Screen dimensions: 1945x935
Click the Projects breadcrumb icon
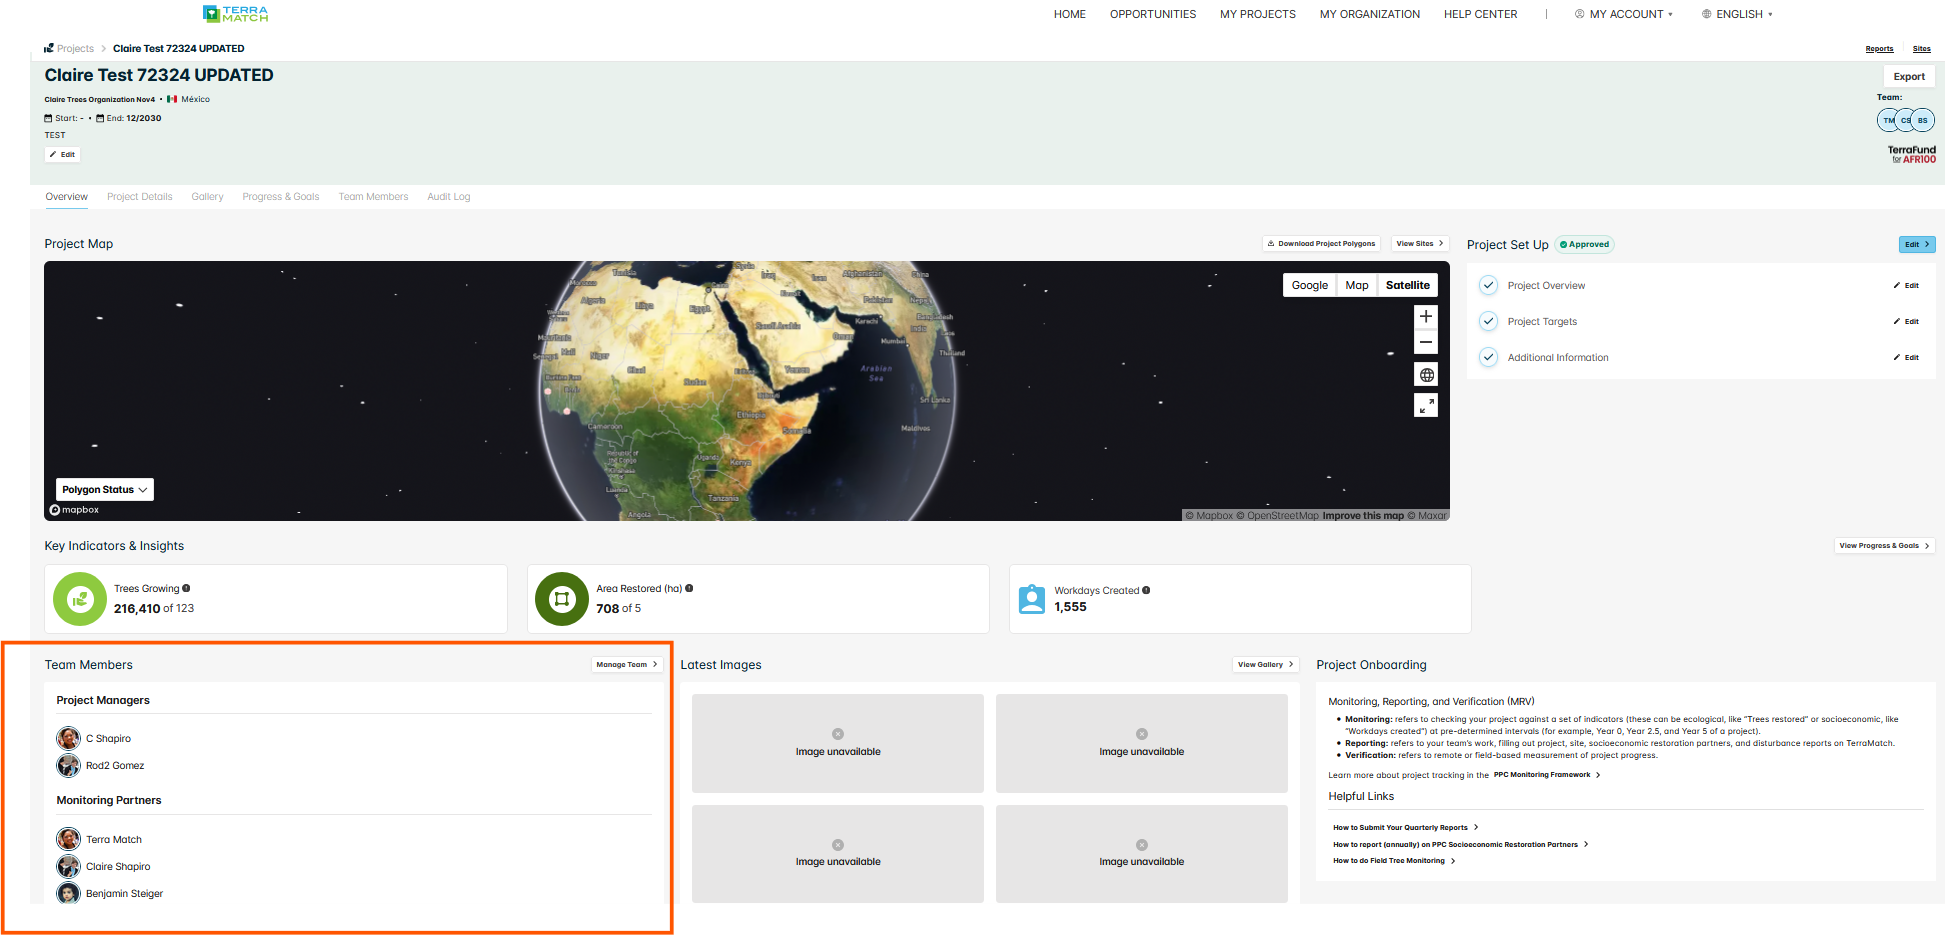pyautogui.click(x=49, y=48)
